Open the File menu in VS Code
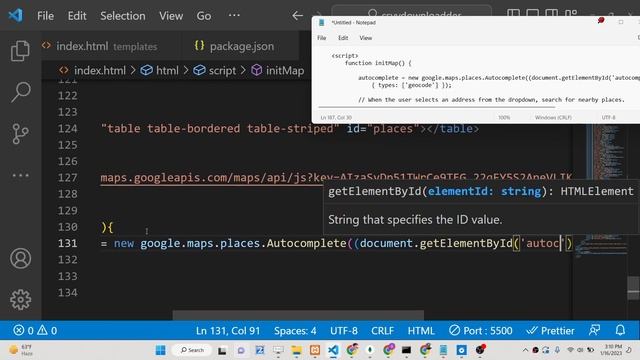 [45, 16]
